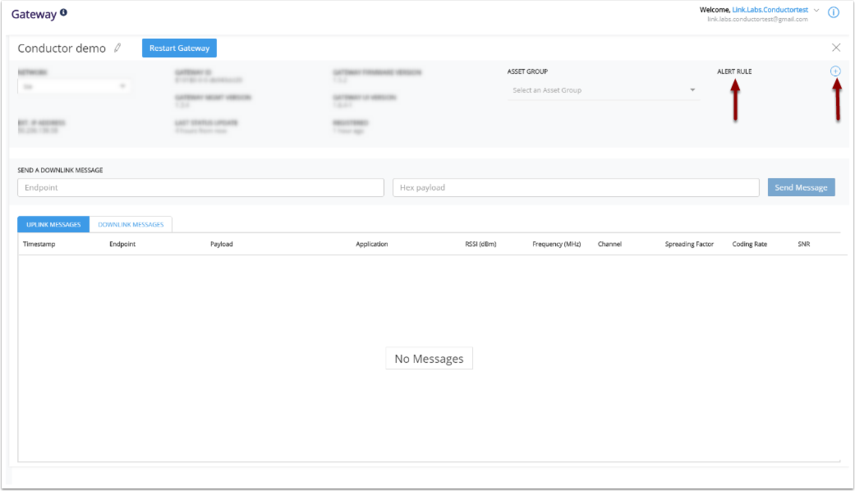Click the Send Message button

point(801,188)
